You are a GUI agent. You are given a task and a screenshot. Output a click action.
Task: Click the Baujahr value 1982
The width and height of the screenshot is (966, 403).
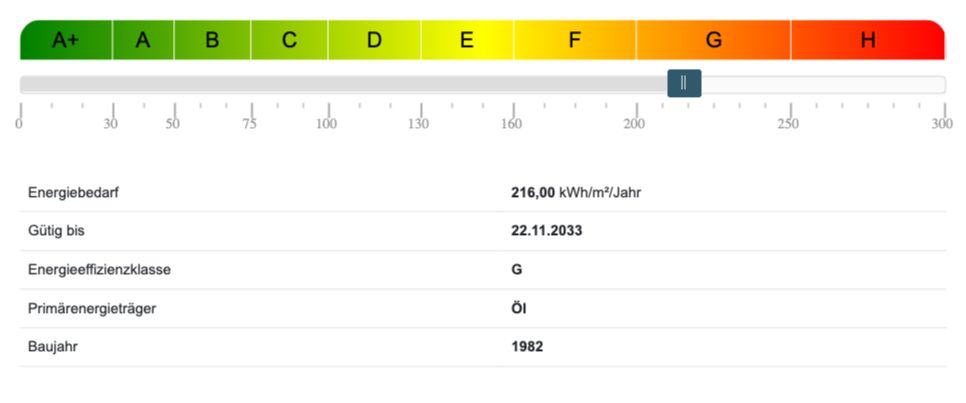point(527,347)
